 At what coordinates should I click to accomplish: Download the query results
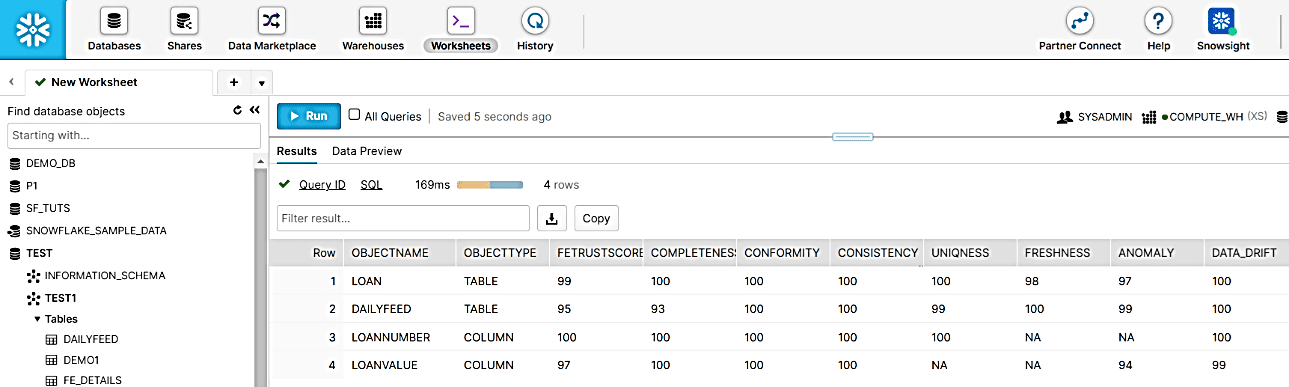pyautogui.click(x=552, y=218)
